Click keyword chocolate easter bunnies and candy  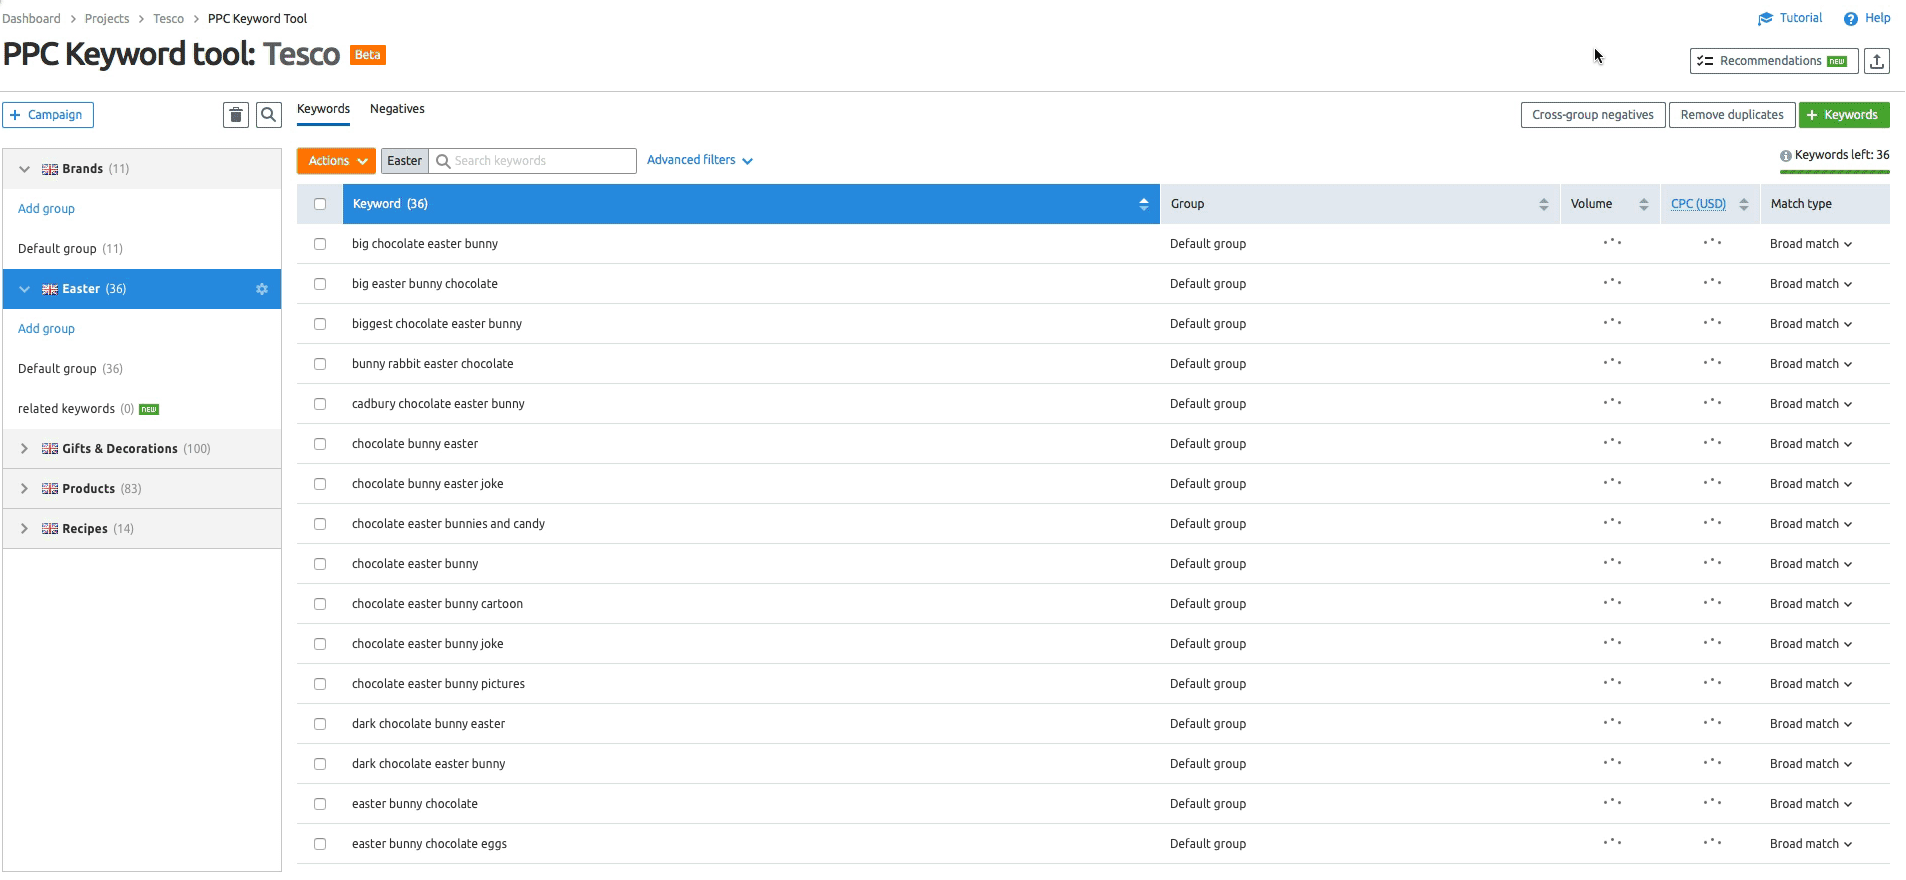448,524
